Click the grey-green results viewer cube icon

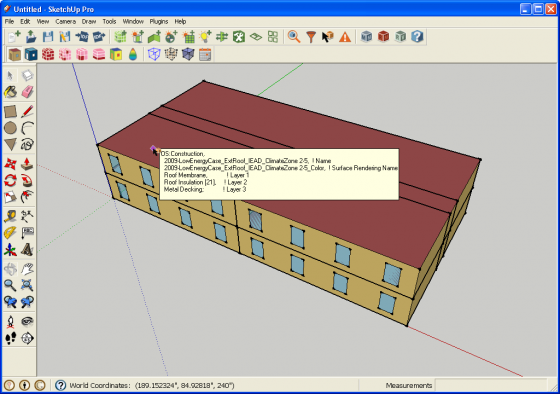tap(400, 37)
